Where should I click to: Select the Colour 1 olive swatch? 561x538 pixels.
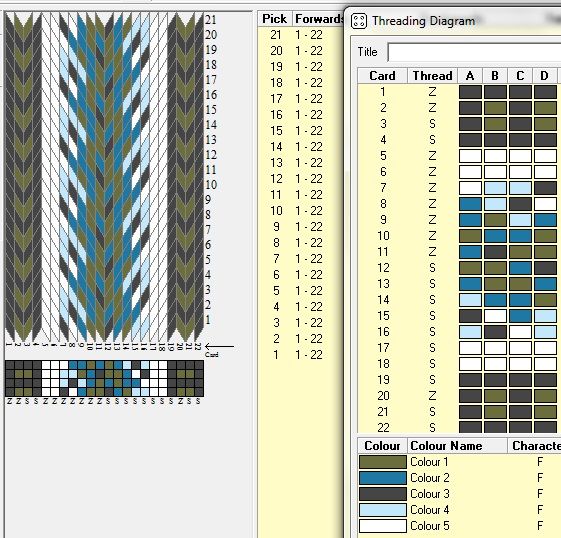tap(382, 462)
